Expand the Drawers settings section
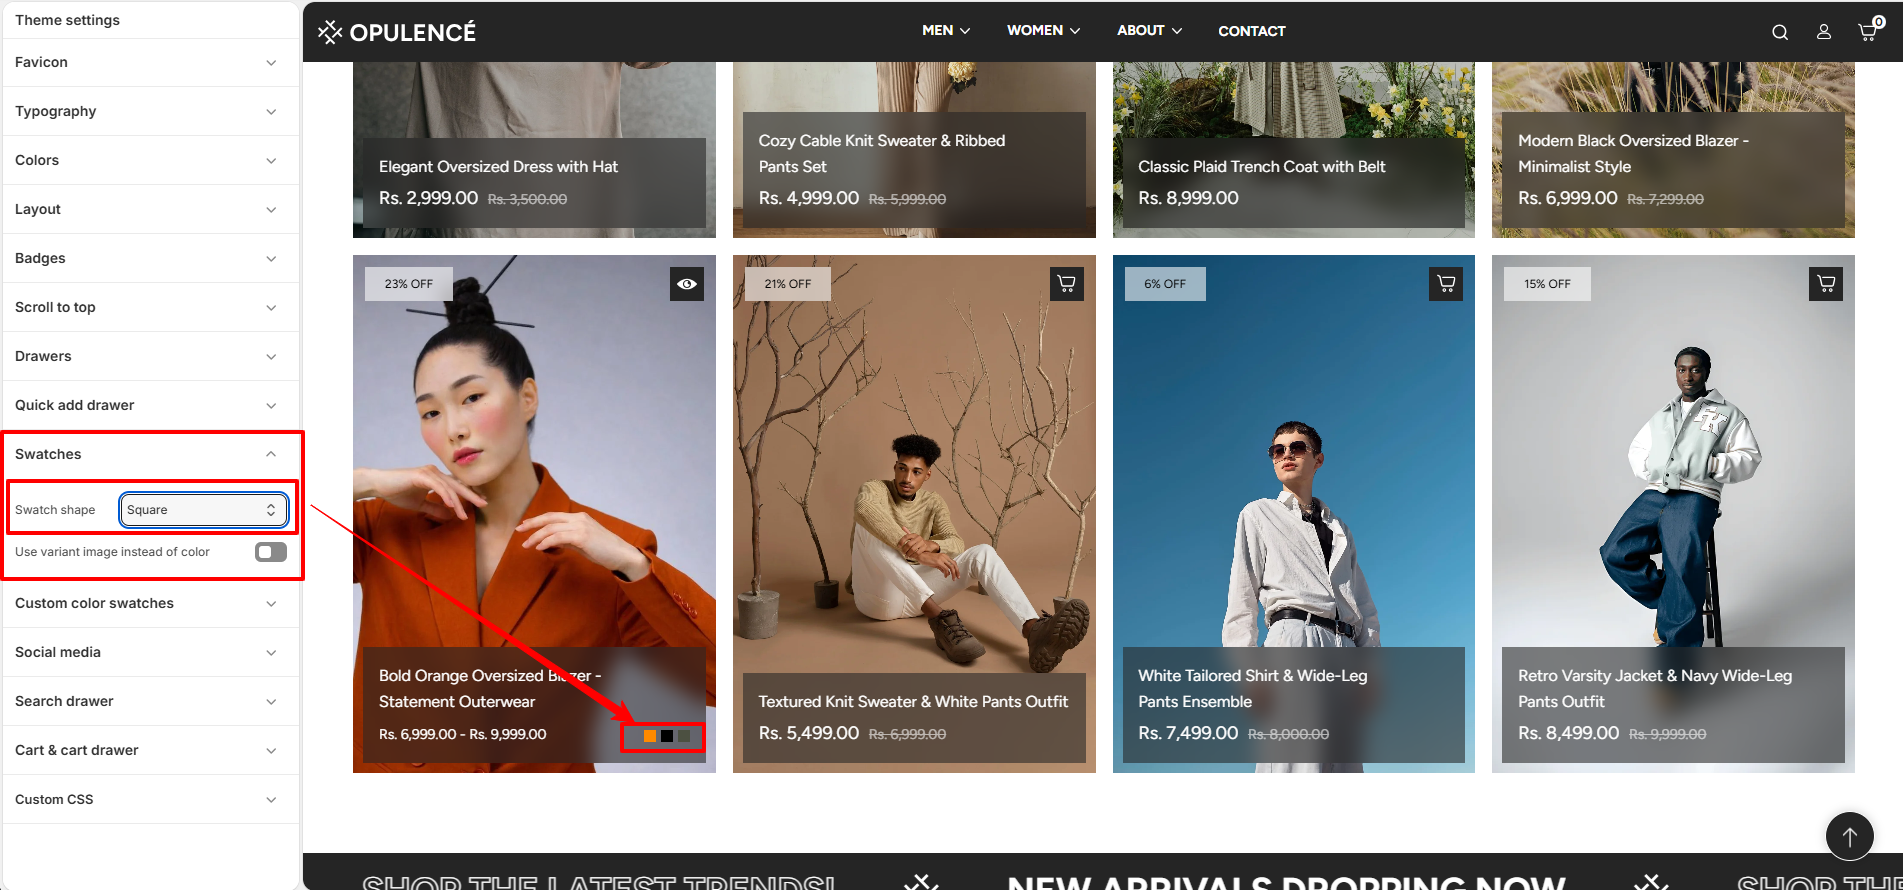Viewport: 1903px width, 890px height. click(x=150, y=356)
